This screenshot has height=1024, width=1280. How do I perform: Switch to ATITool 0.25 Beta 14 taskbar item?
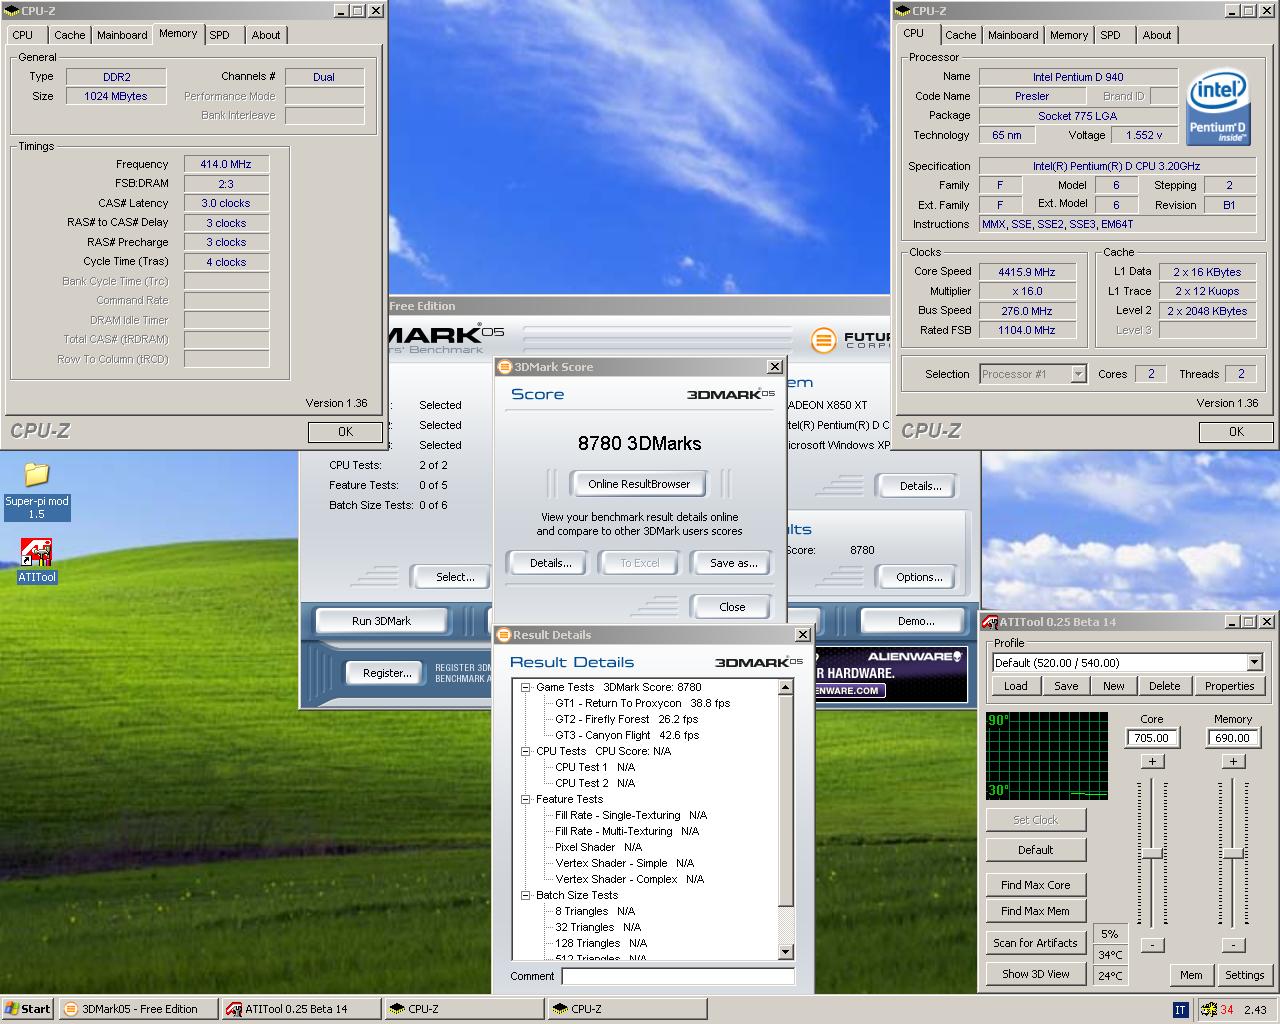pyautogui.click(x=301, y=1009)
